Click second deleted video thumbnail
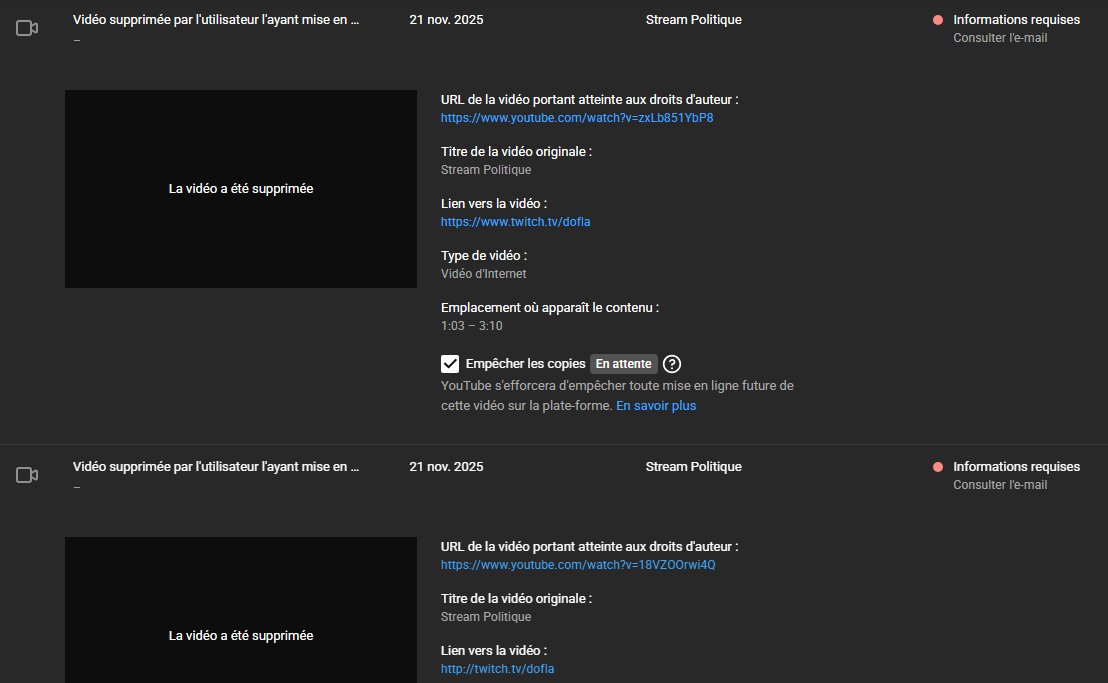Viewport: 1108px width, 683px height. [x=241, y=610]
